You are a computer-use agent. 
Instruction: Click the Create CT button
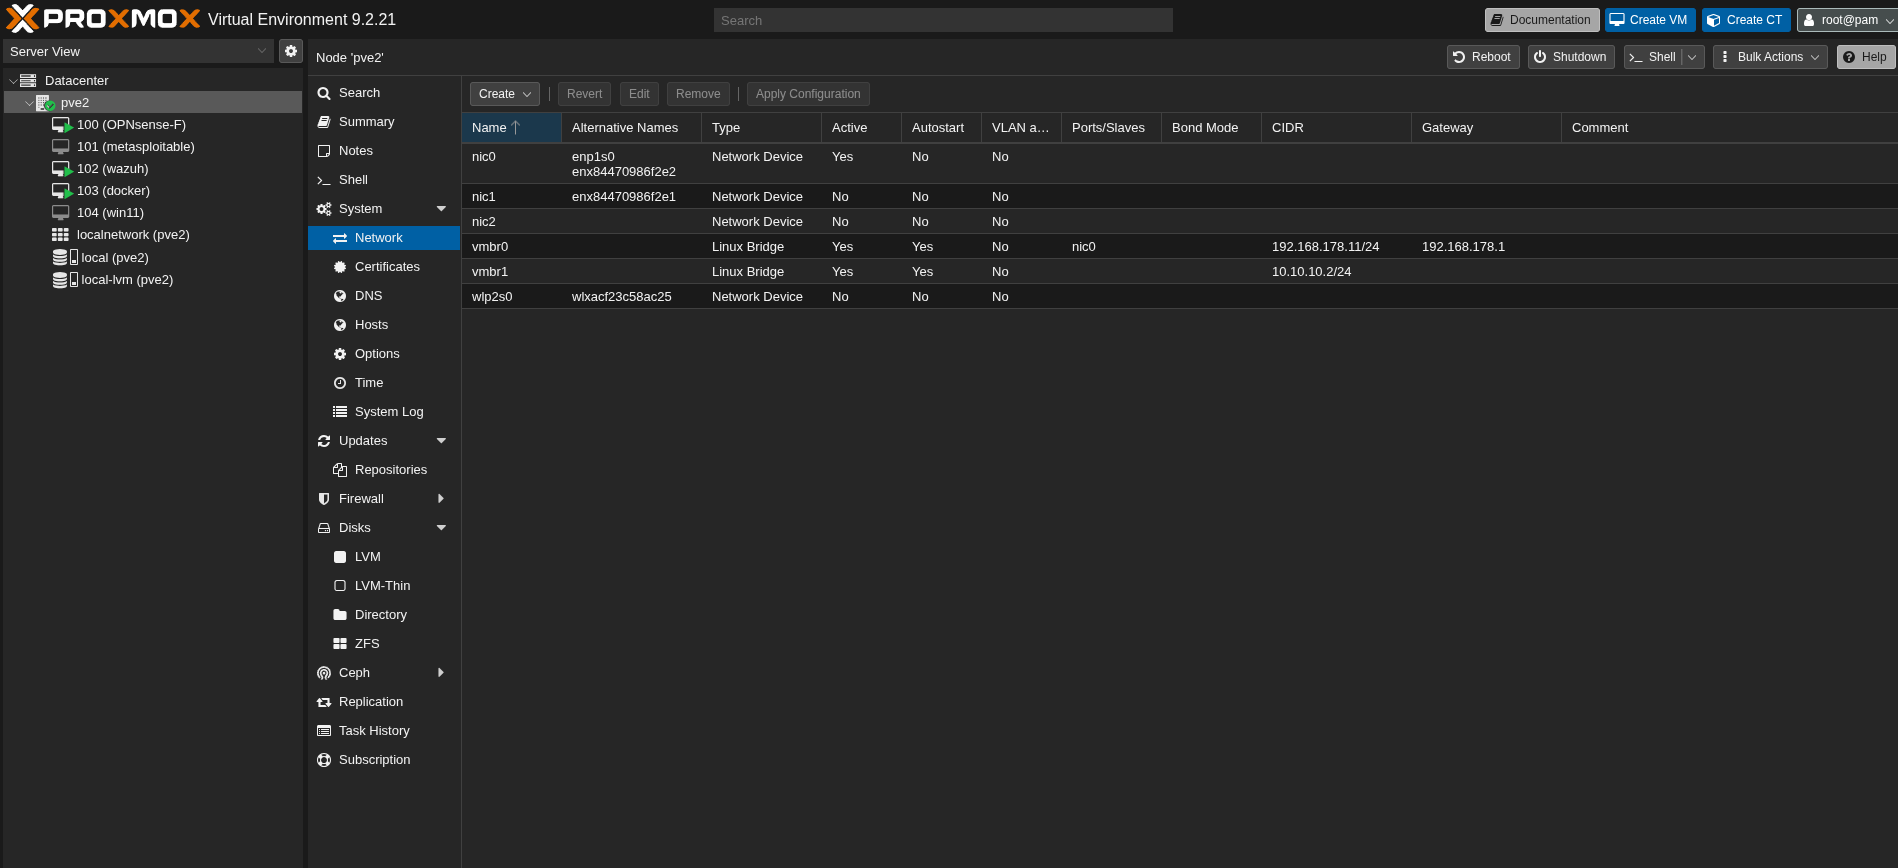coord(1746,20)
